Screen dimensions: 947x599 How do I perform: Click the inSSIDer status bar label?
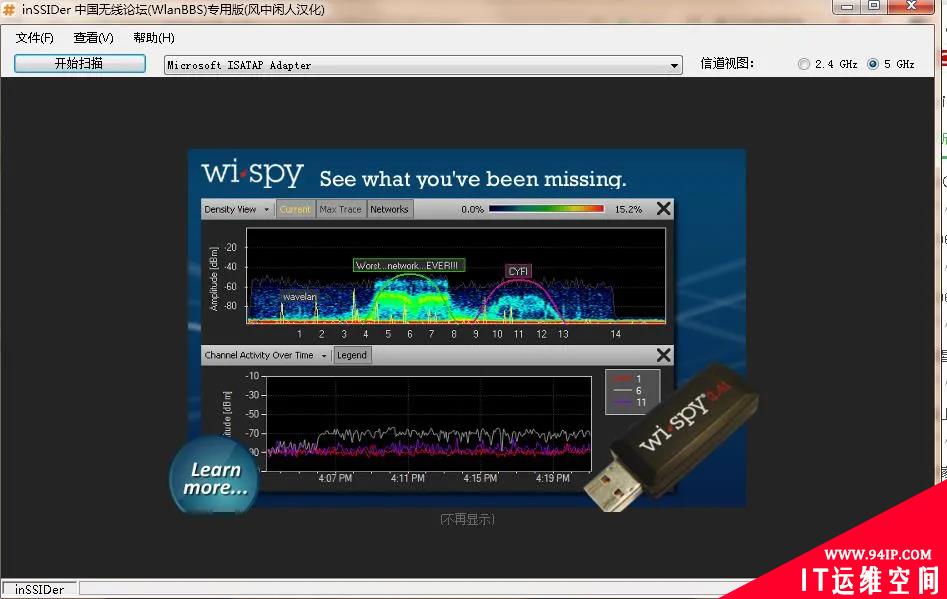pos(40,589)
